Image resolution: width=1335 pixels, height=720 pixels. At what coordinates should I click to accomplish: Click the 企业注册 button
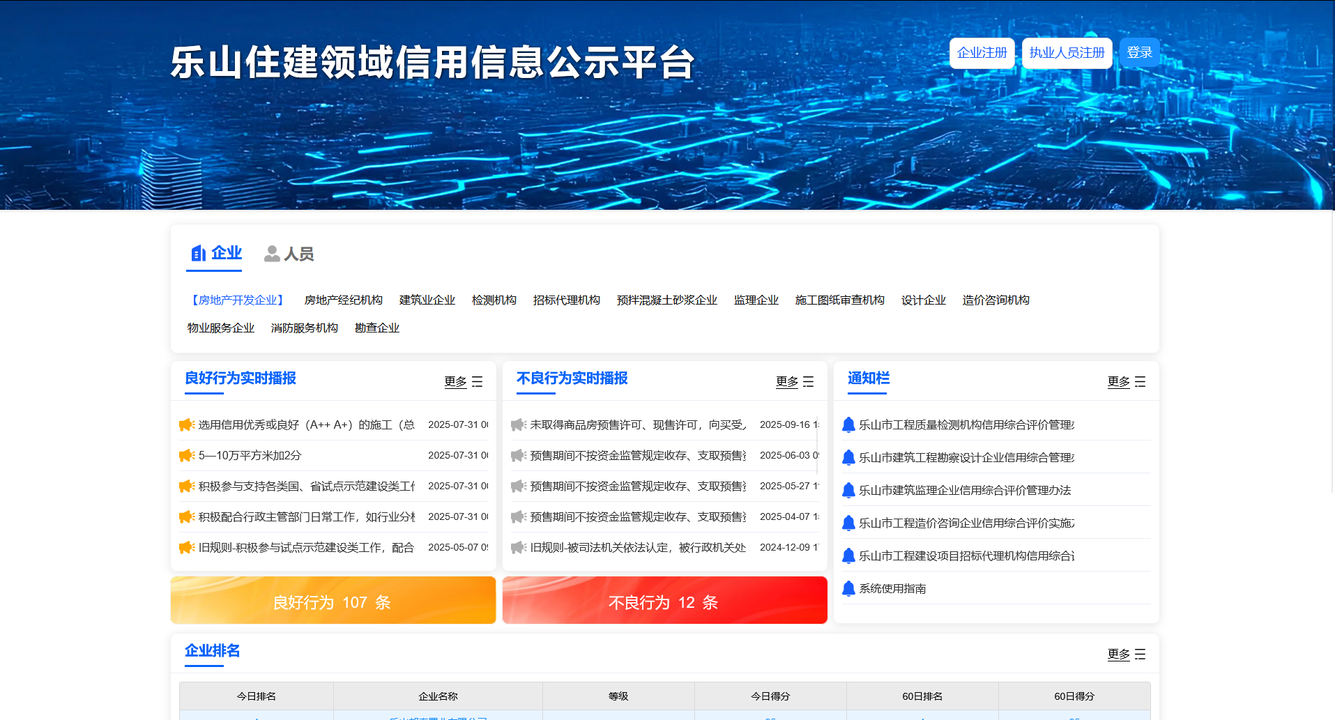[x=982, y=53]
